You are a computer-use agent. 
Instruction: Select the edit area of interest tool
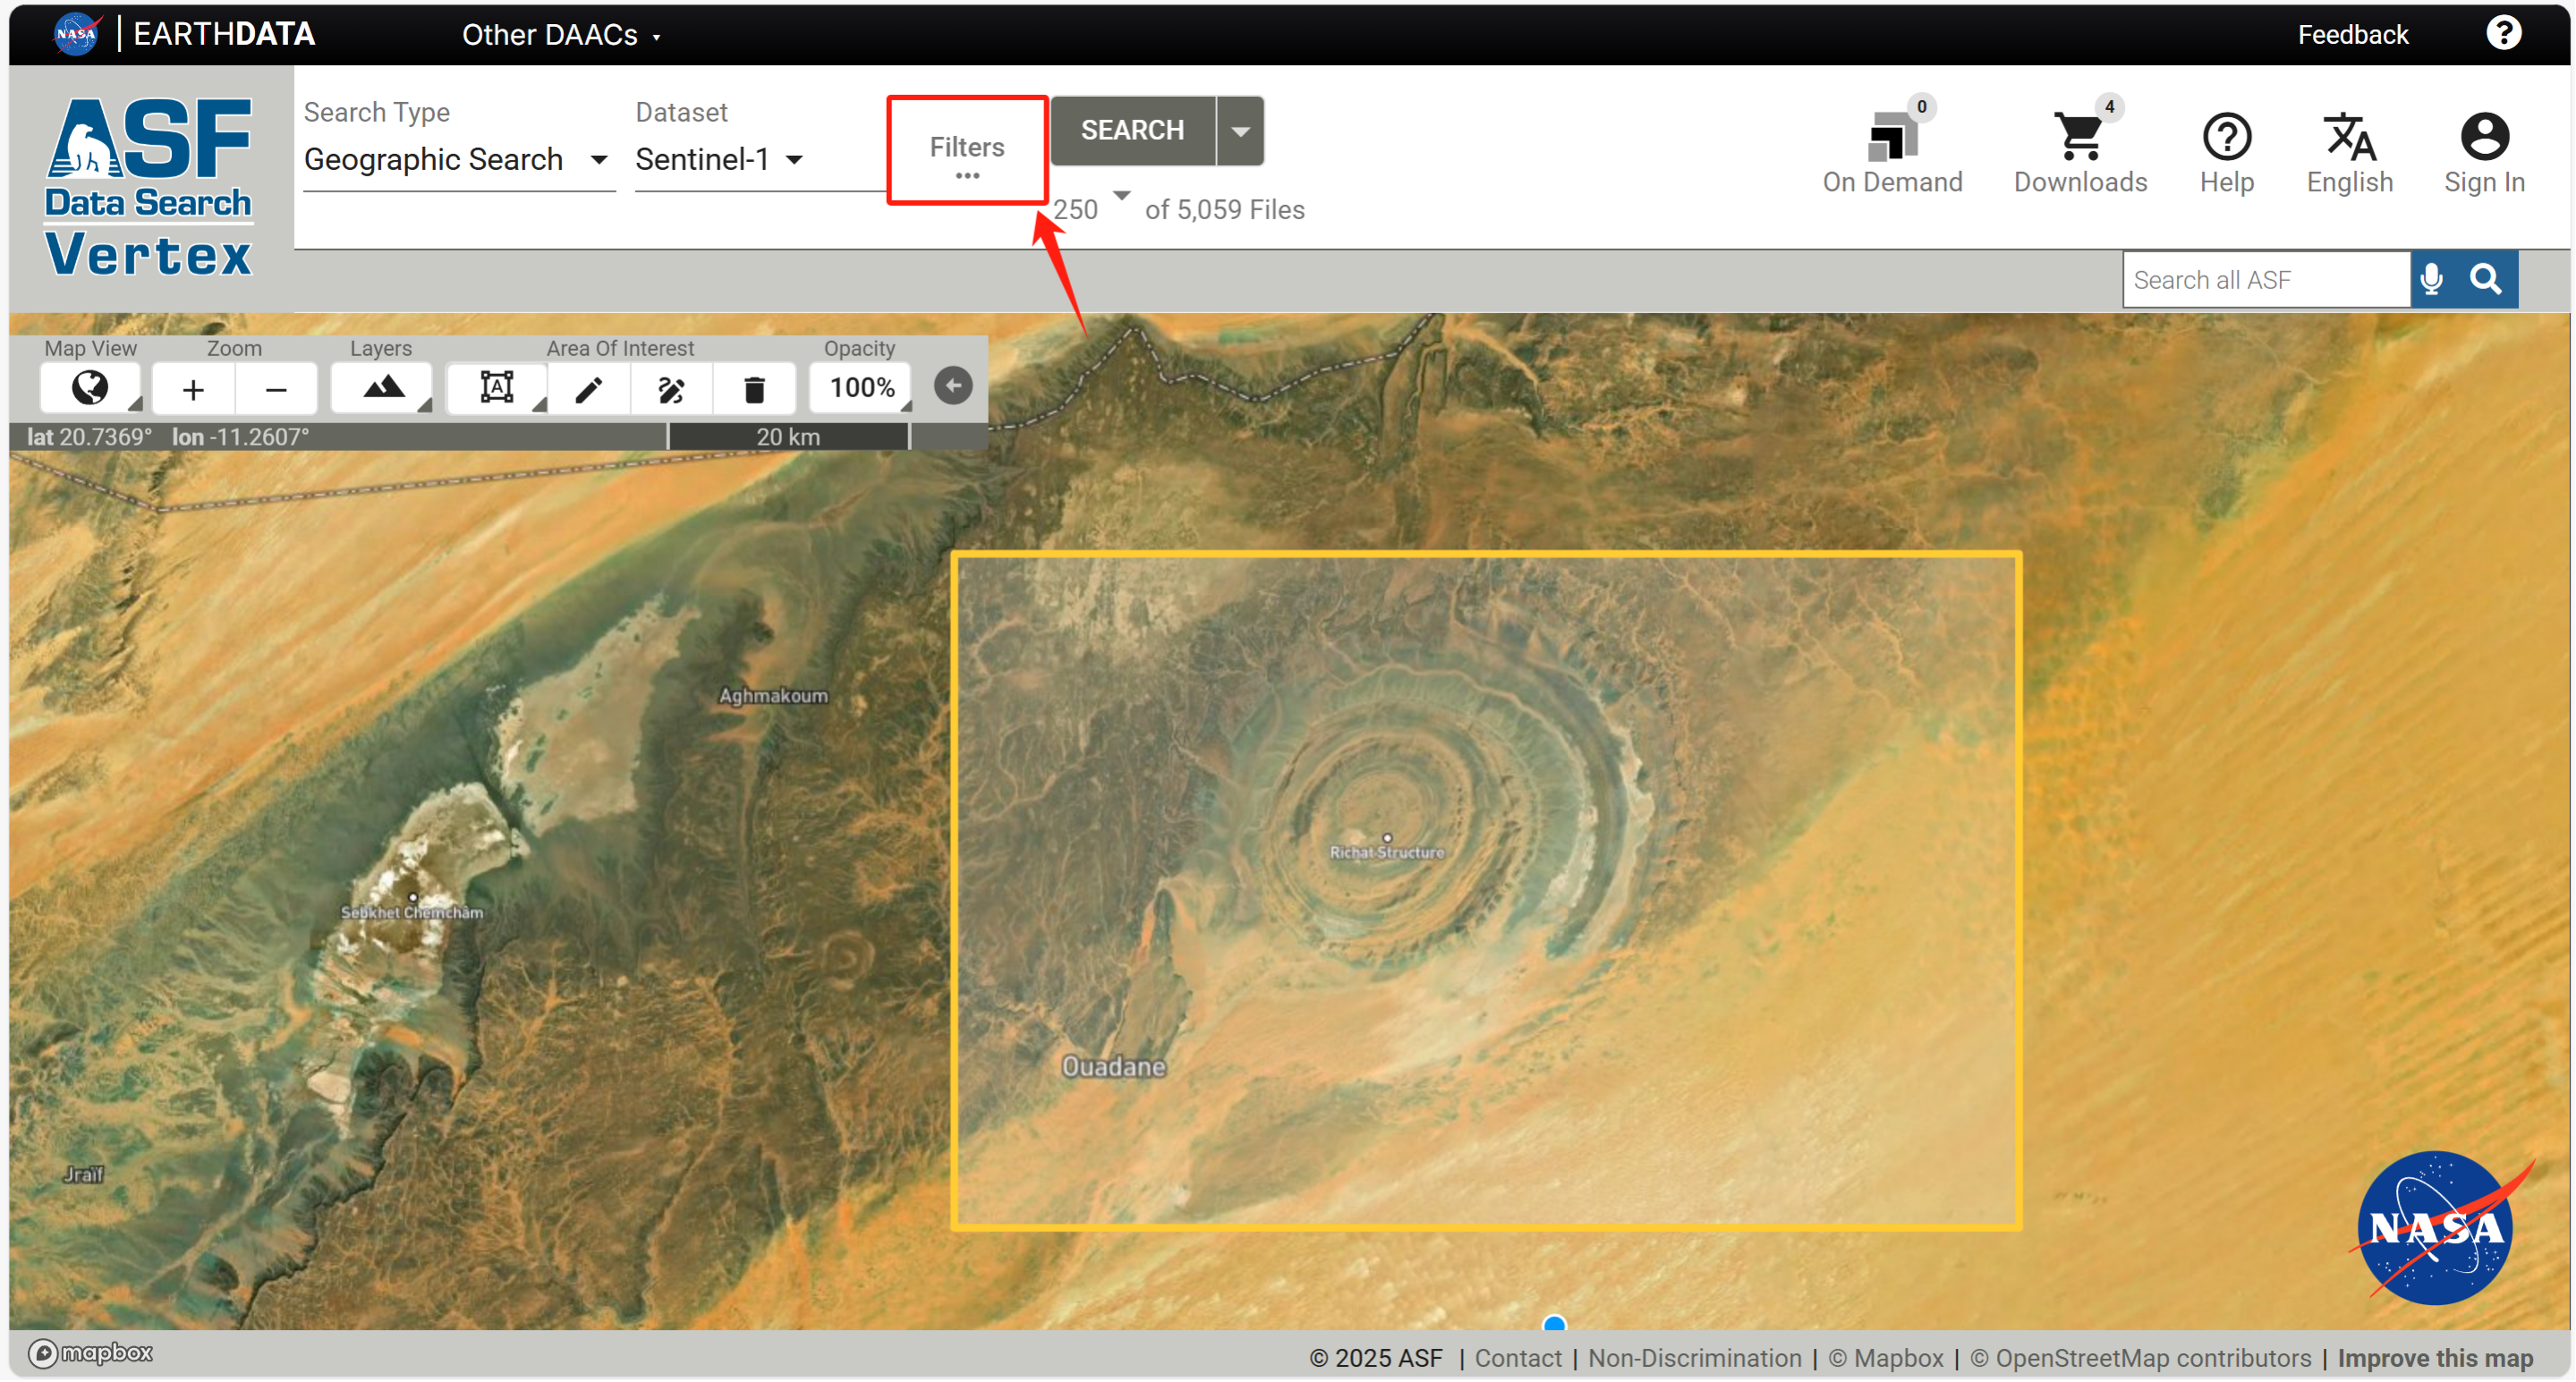pyautogui.click(x=672, y=389)
